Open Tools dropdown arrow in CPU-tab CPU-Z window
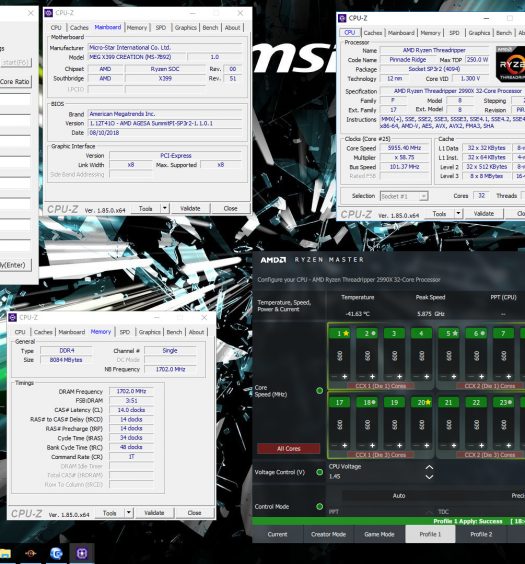525x564 pixels. 458,213
